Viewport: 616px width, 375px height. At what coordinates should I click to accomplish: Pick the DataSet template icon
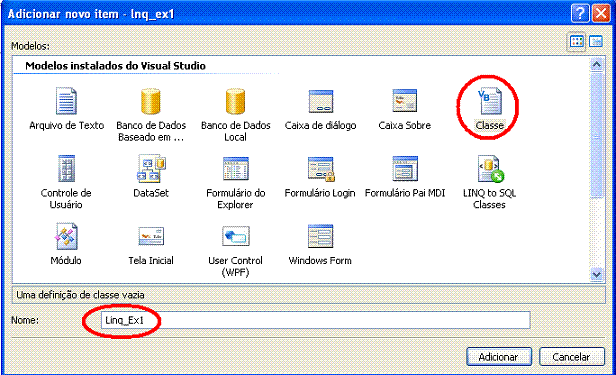(151, 168)
